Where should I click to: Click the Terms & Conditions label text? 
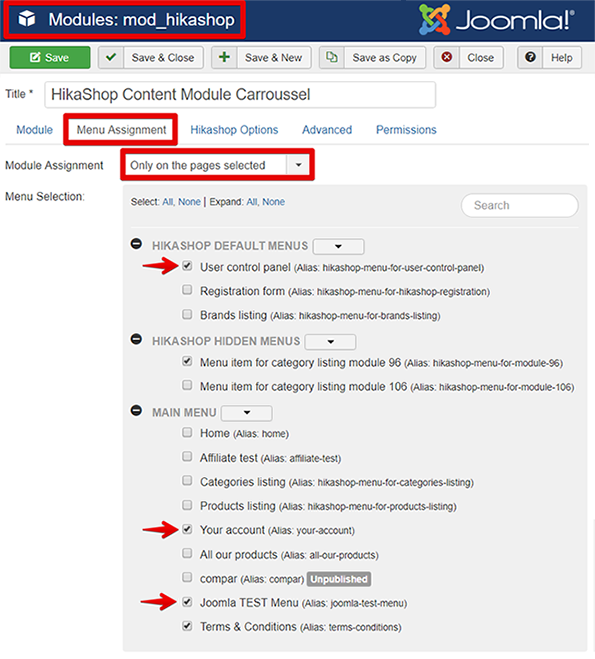click(248, 627)
